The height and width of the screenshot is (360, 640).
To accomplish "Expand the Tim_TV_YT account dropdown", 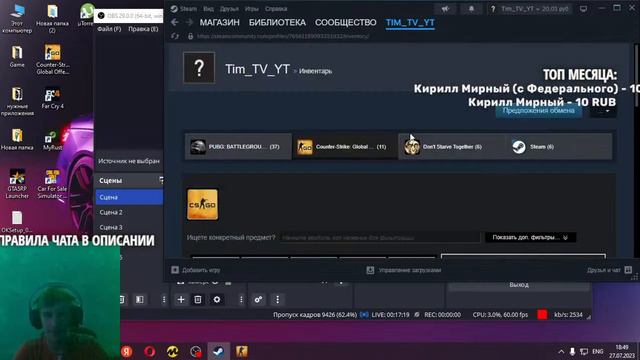I will 534,9.
